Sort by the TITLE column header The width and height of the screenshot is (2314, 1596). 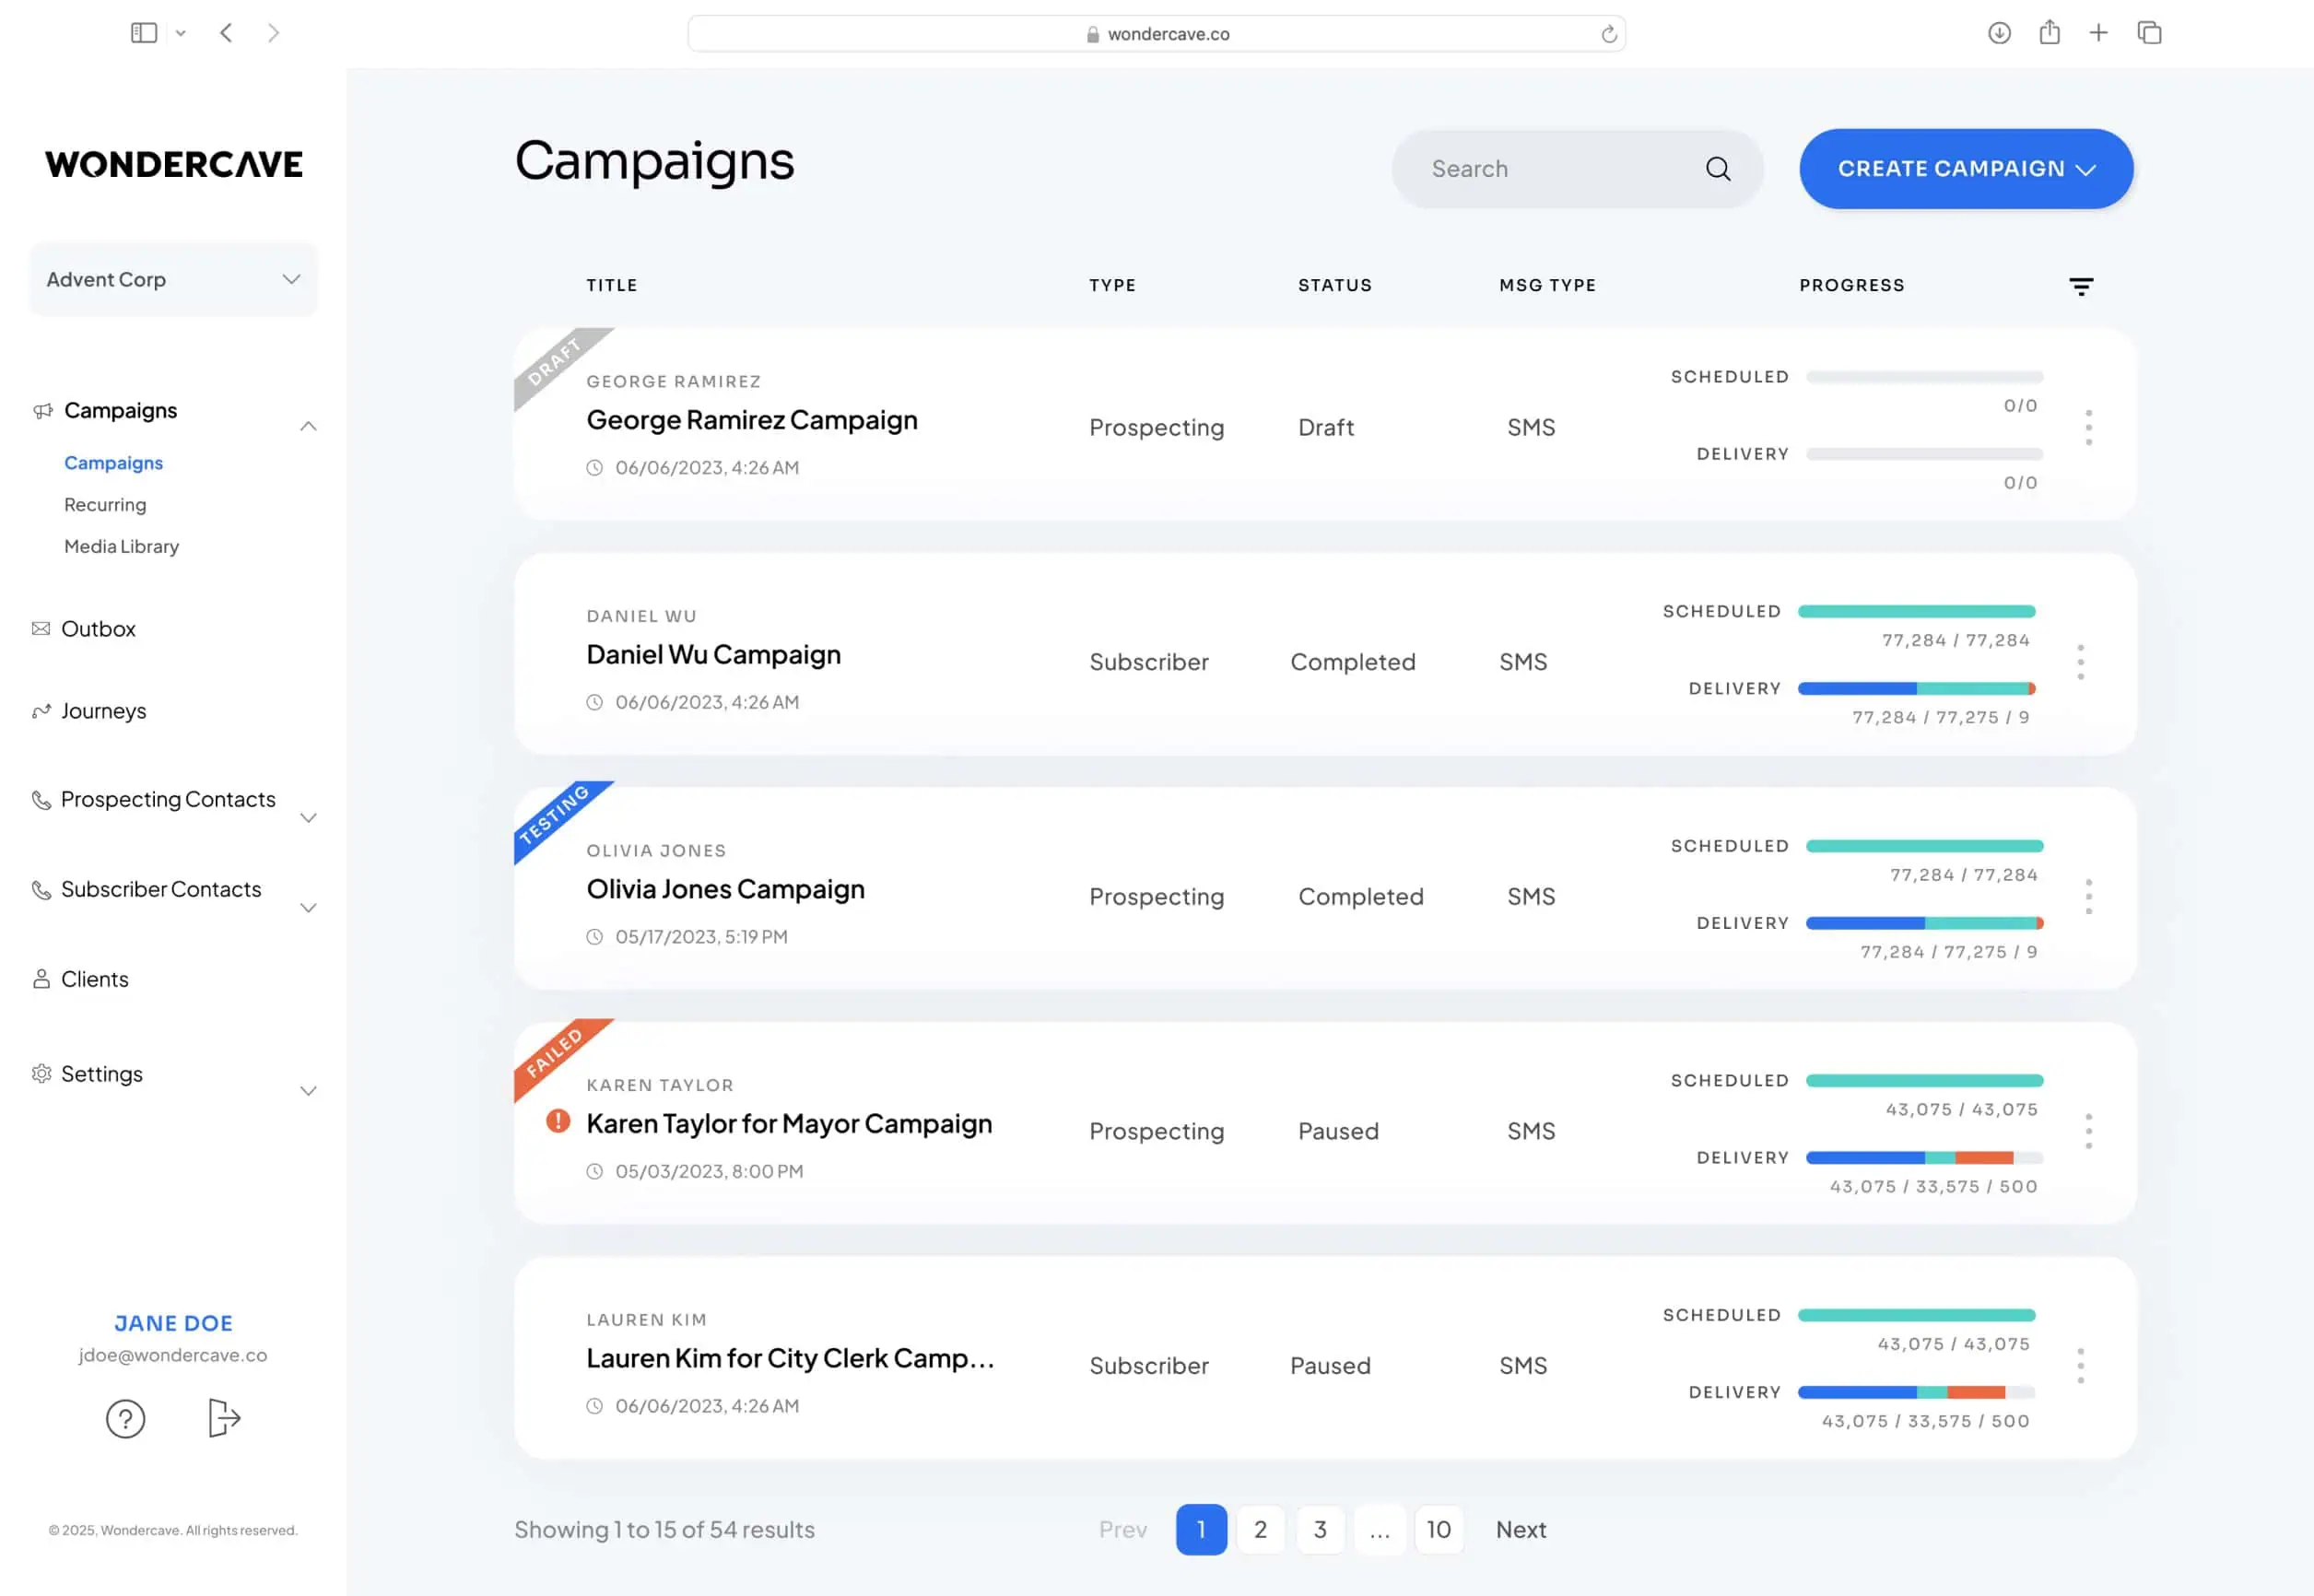pyautogui.click(x=612, y=285)
